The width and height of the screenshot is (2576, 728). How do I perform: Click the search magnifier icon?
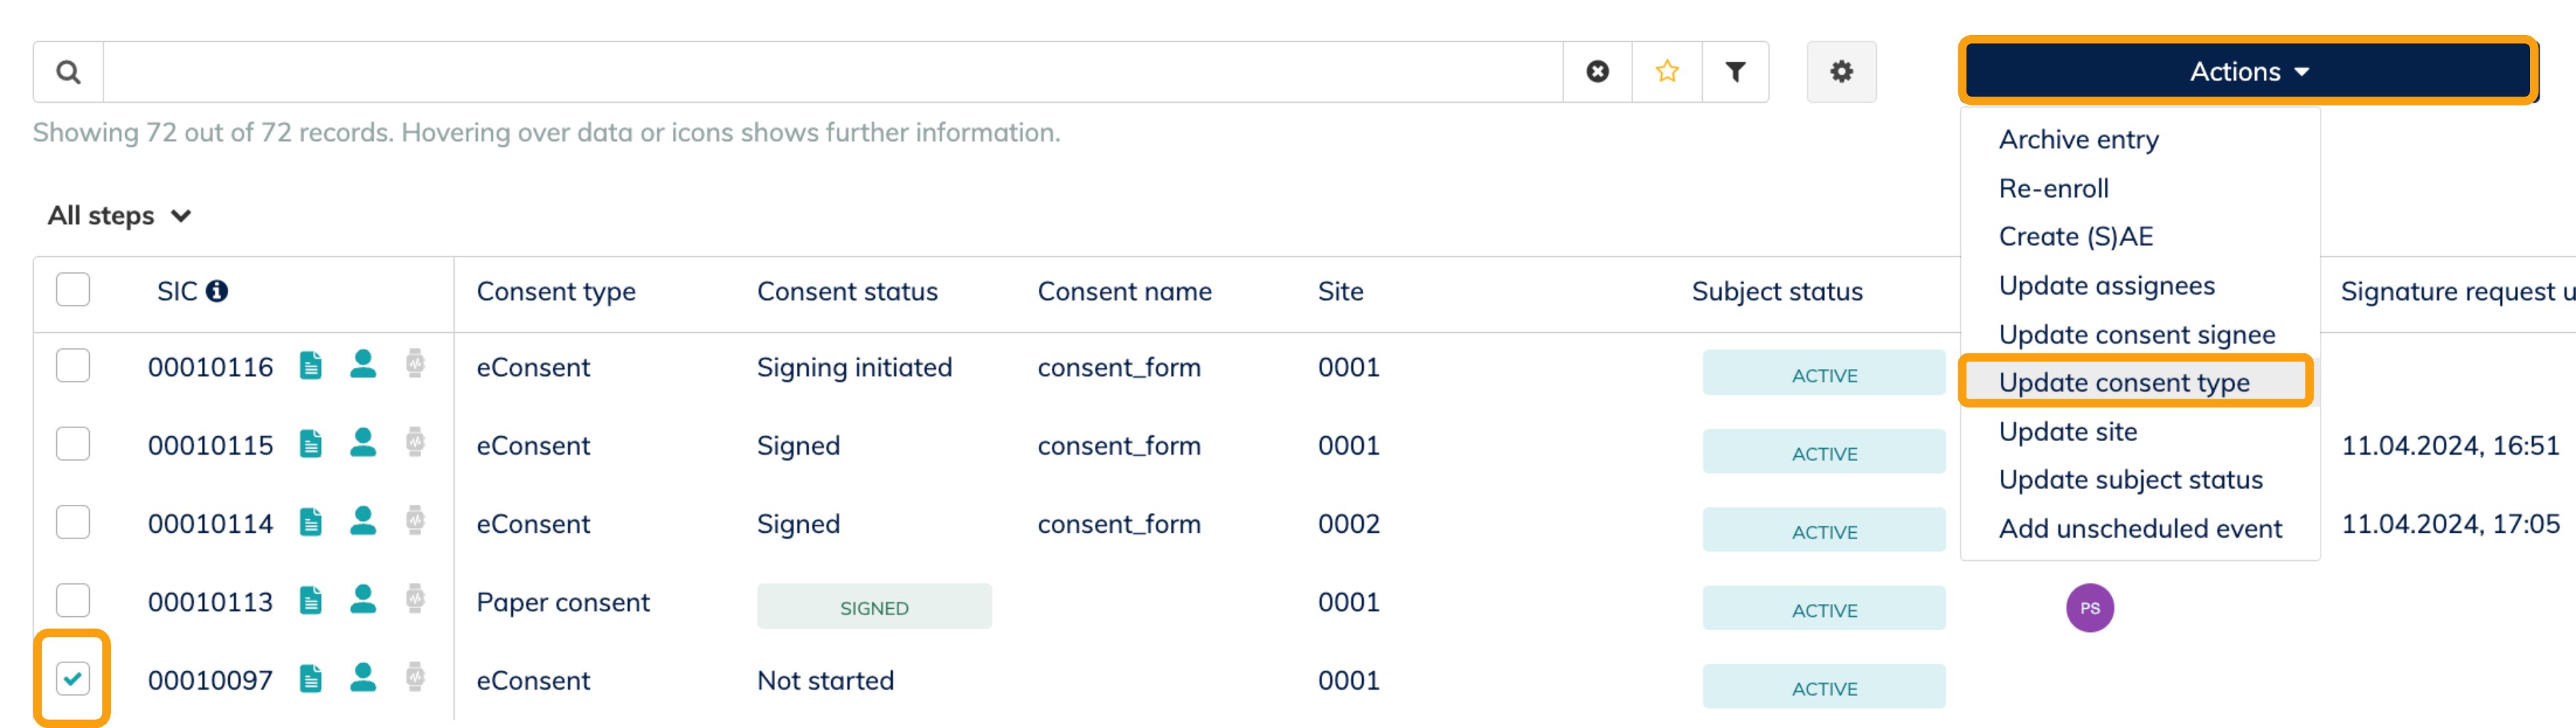68,72
